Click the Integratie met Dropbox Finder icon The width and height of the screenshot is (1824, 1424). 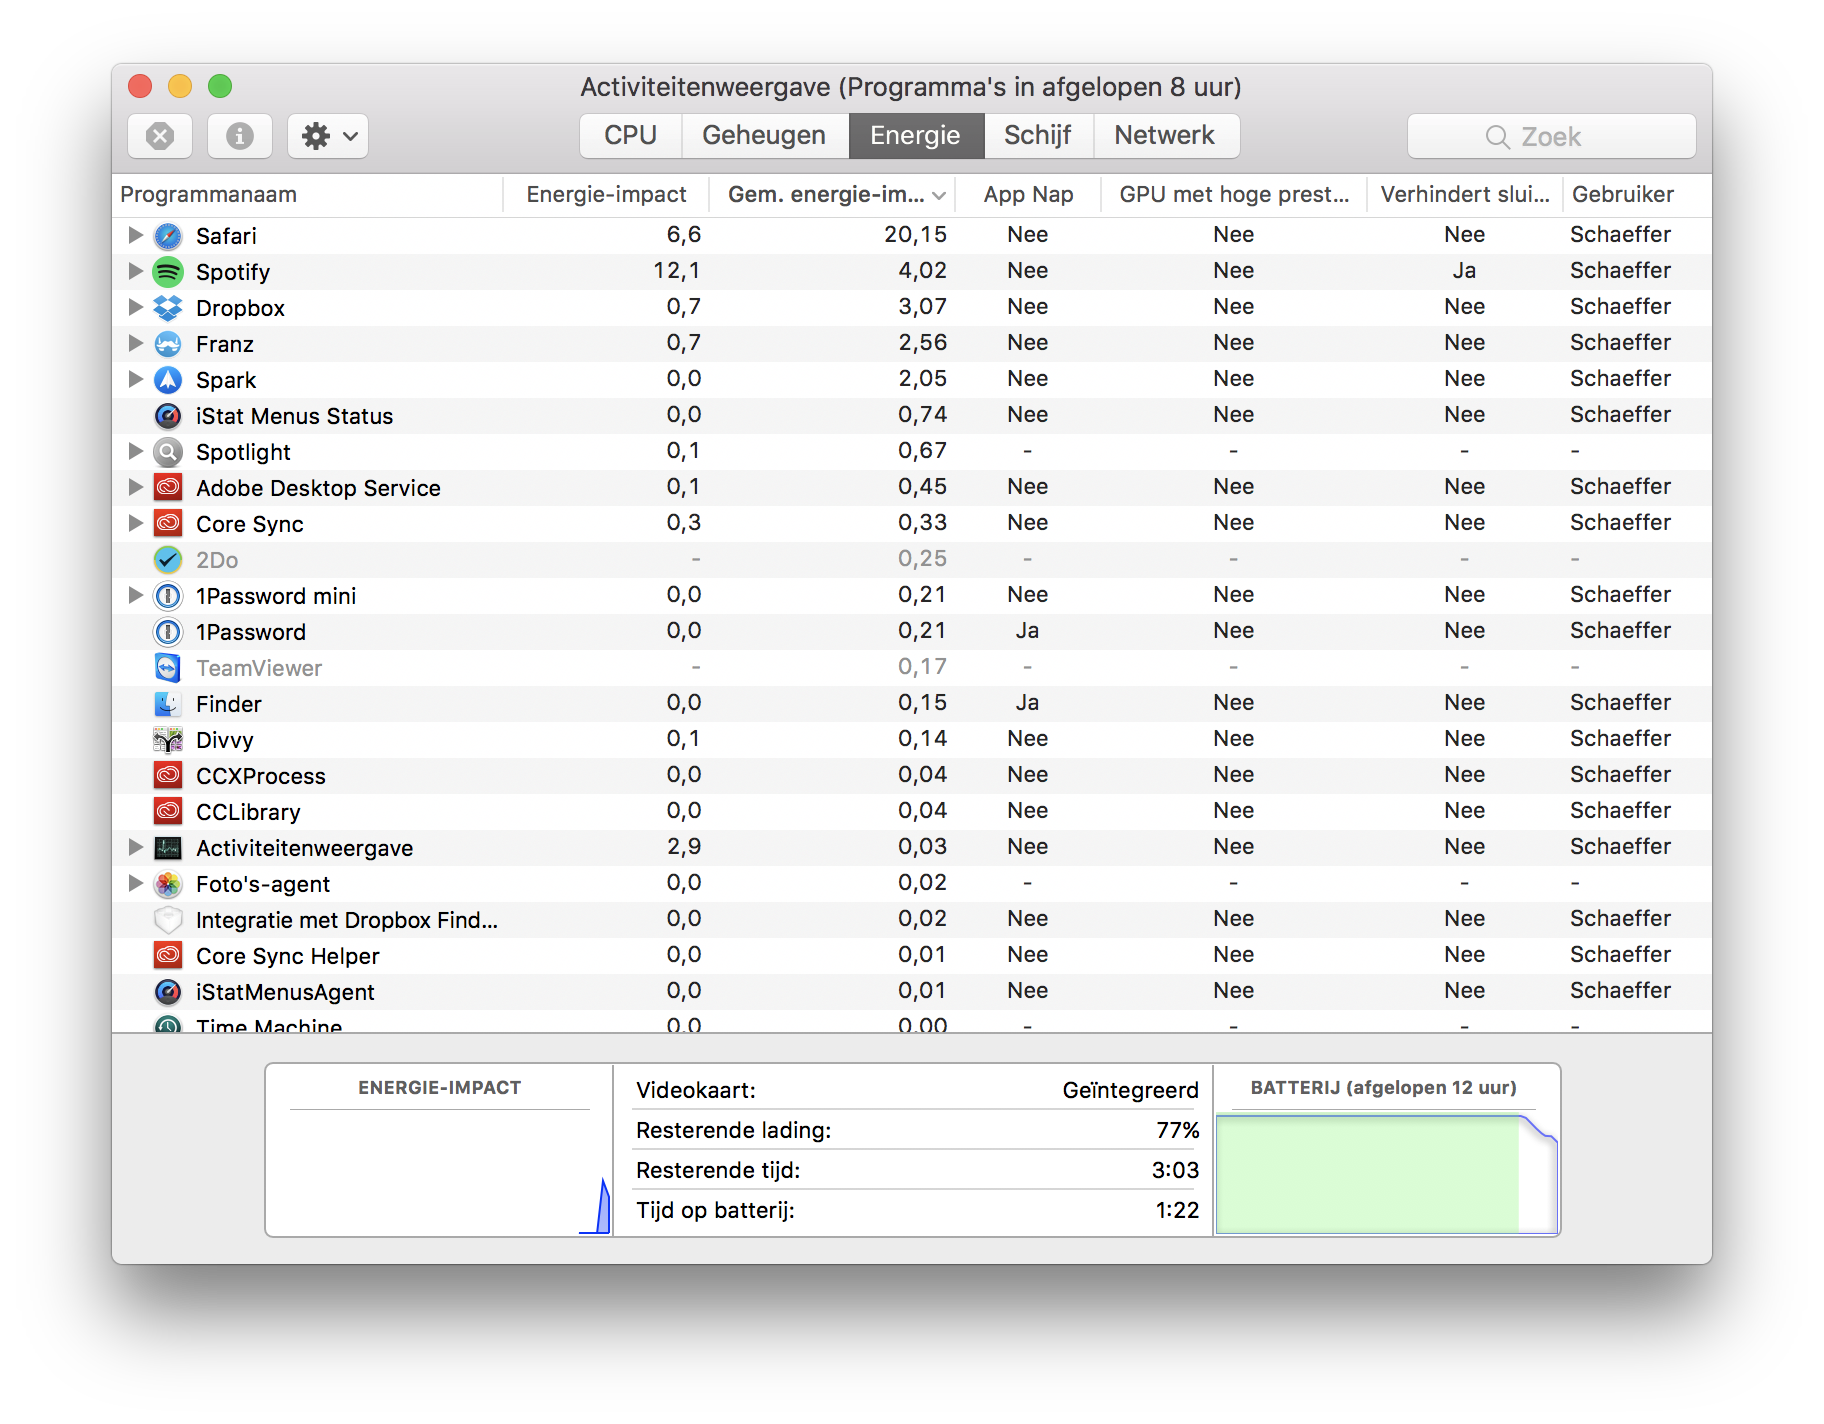(168, 920)
